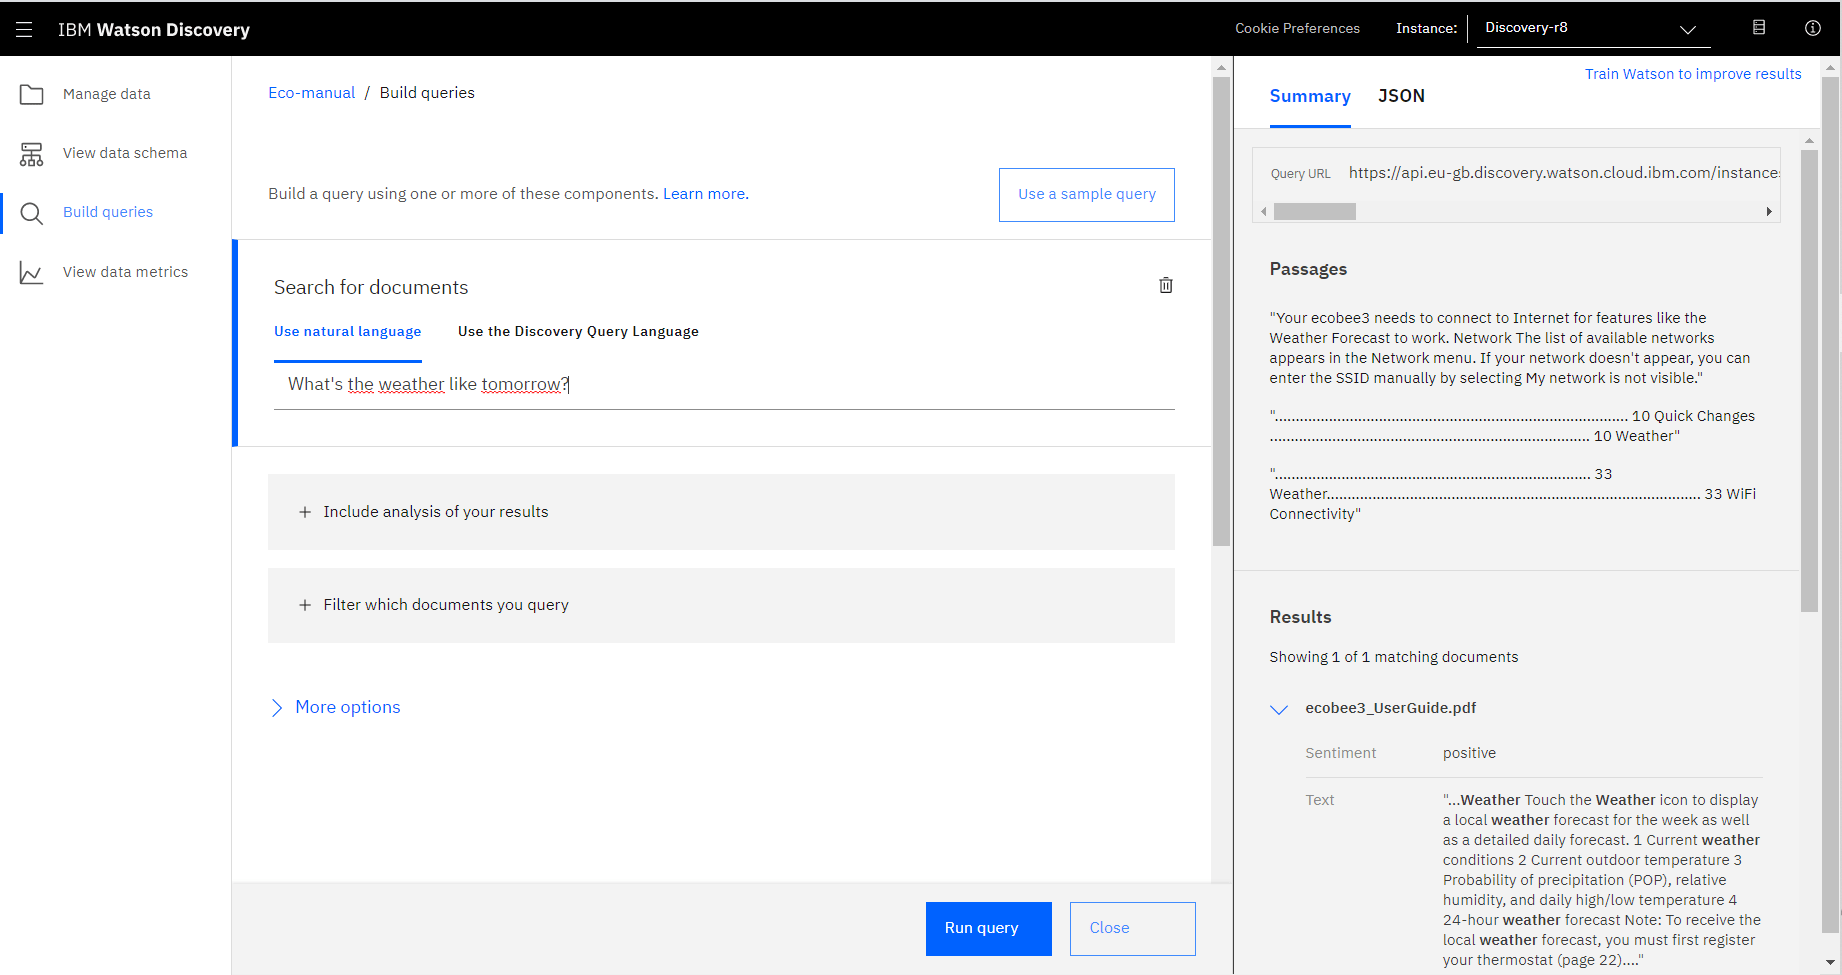Open the hamburger navigation menu

tap(23, 28)
